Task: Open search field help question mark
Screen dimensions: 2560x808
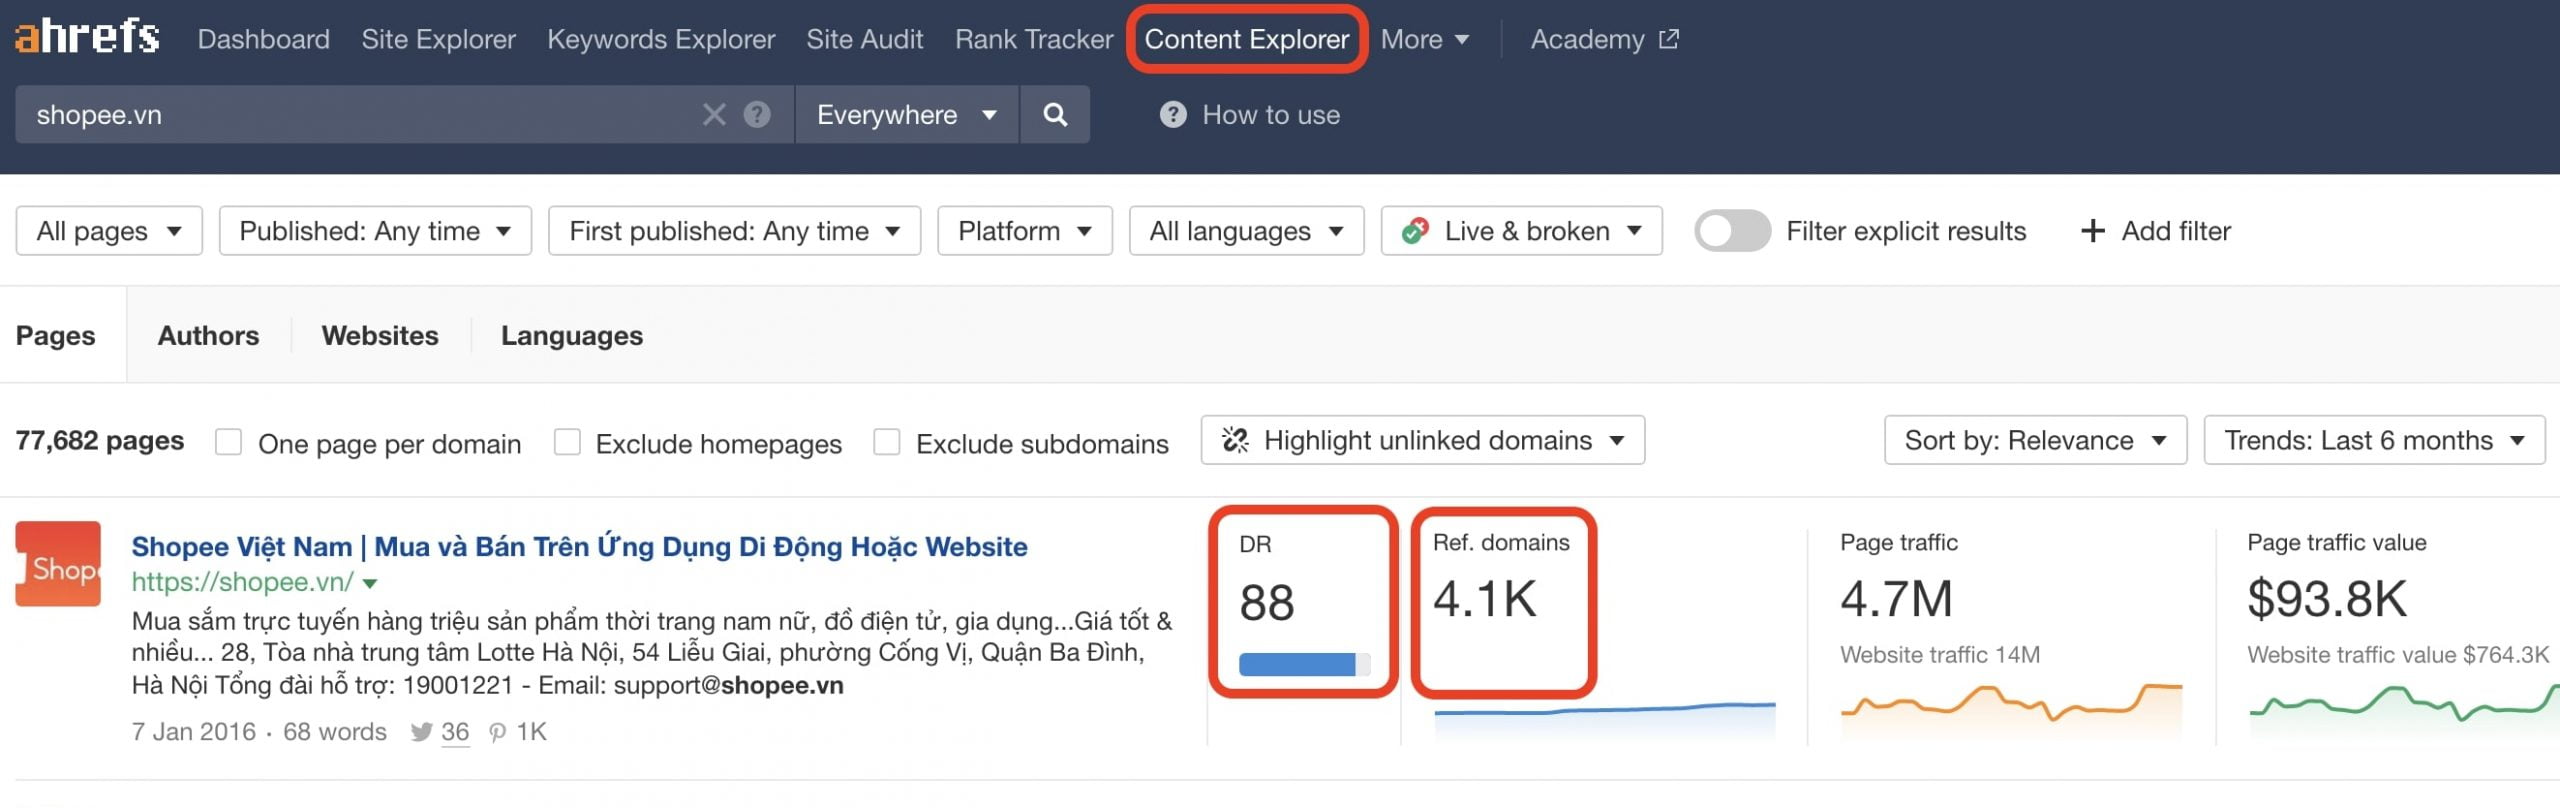Action: 757,115
